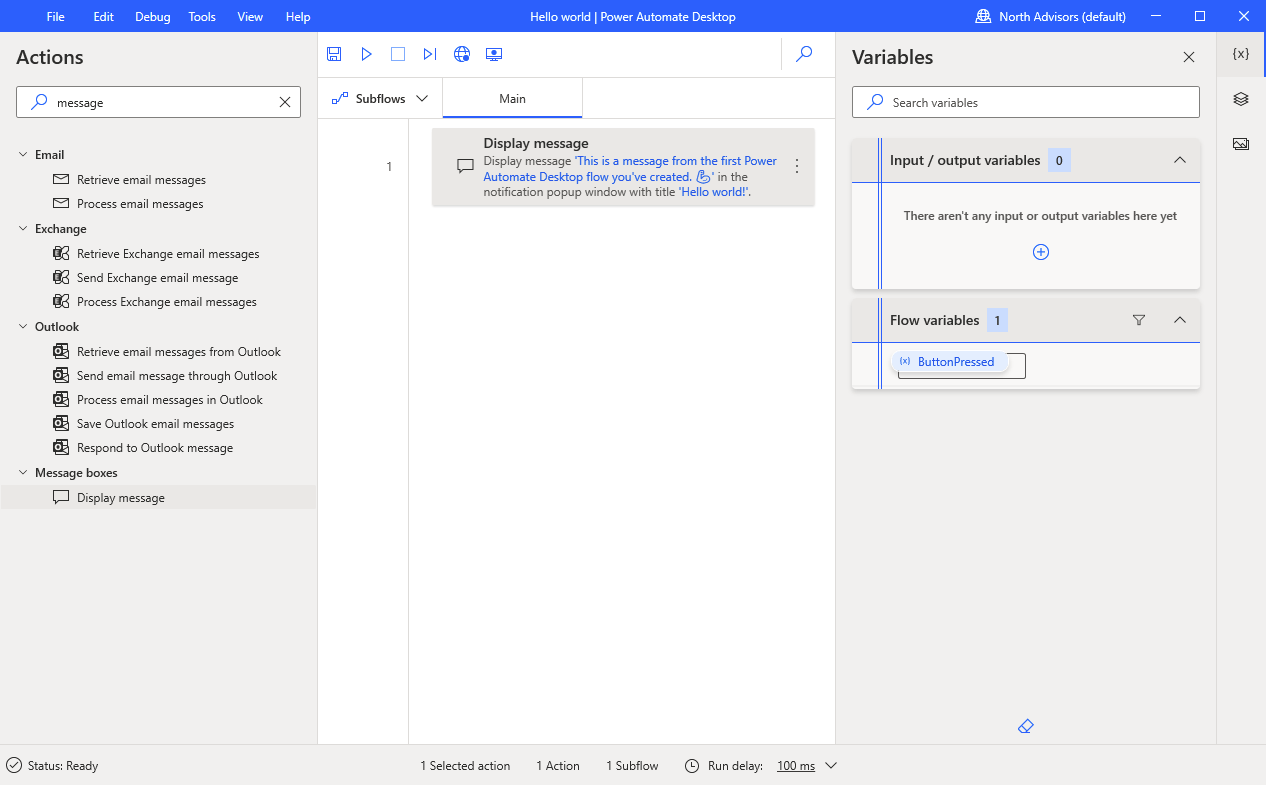Open the Help menu
The width and height of the screenshot is (1266, 785).
click(x=298, y=16)
